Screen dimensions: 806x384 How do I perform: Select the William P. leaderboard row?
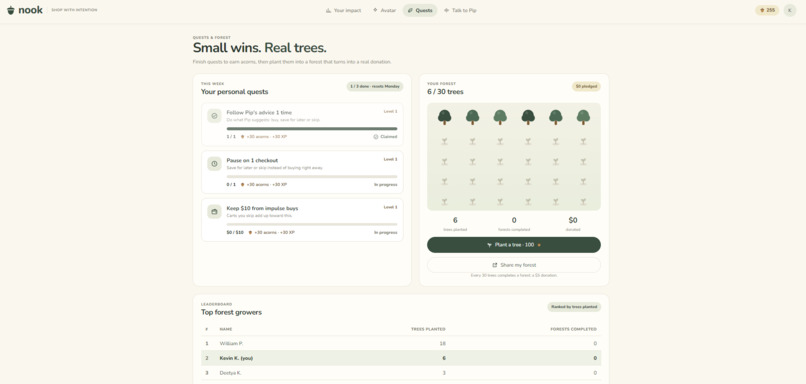(401, 343)
